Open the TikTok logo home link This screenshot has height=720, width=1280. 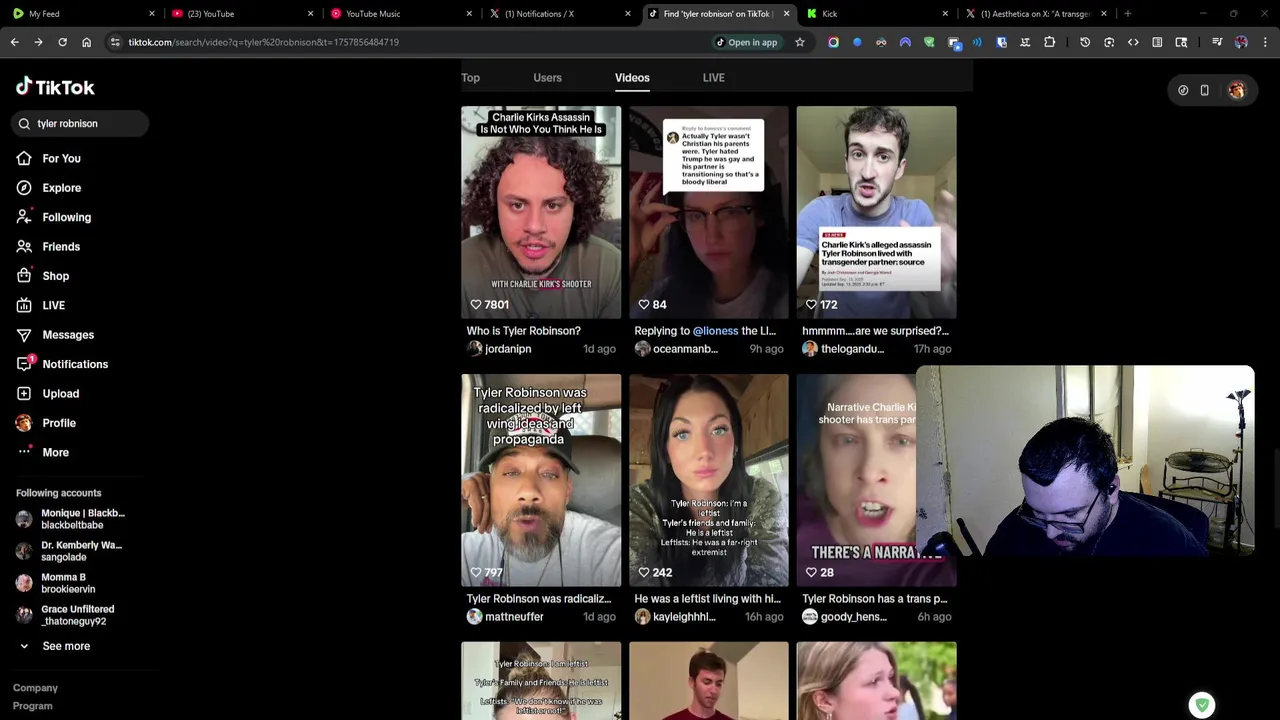[x=55, y=87]
